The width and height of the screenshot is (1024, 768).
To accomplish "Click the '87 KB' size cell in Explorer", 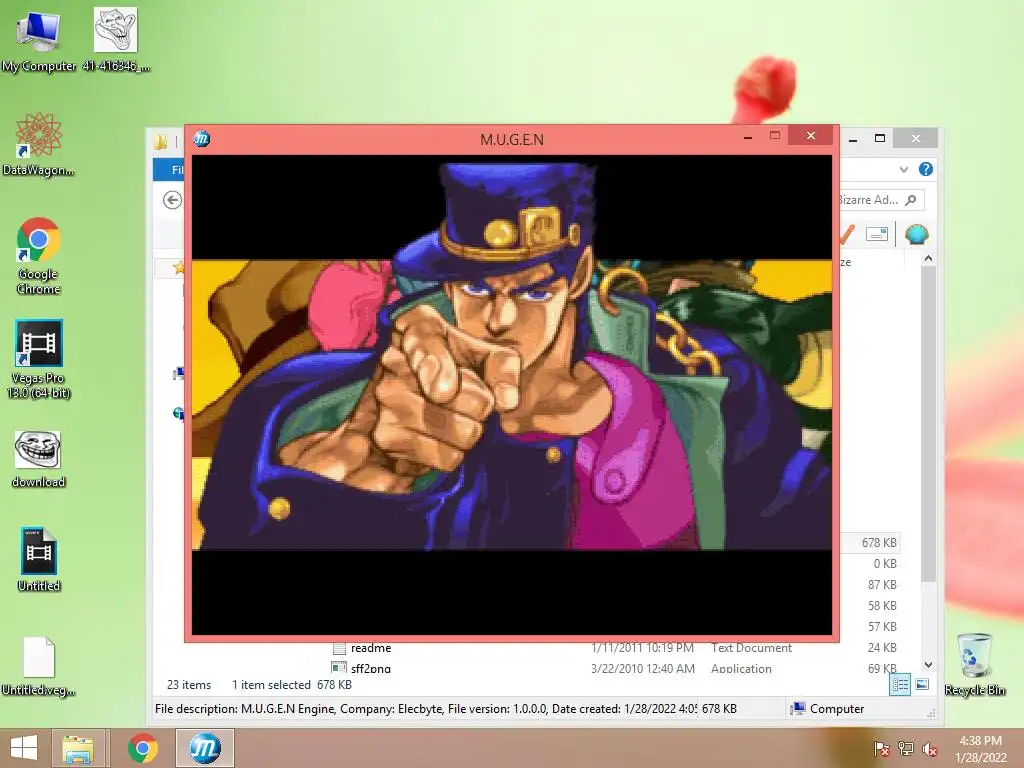I will tap(882, 584).
